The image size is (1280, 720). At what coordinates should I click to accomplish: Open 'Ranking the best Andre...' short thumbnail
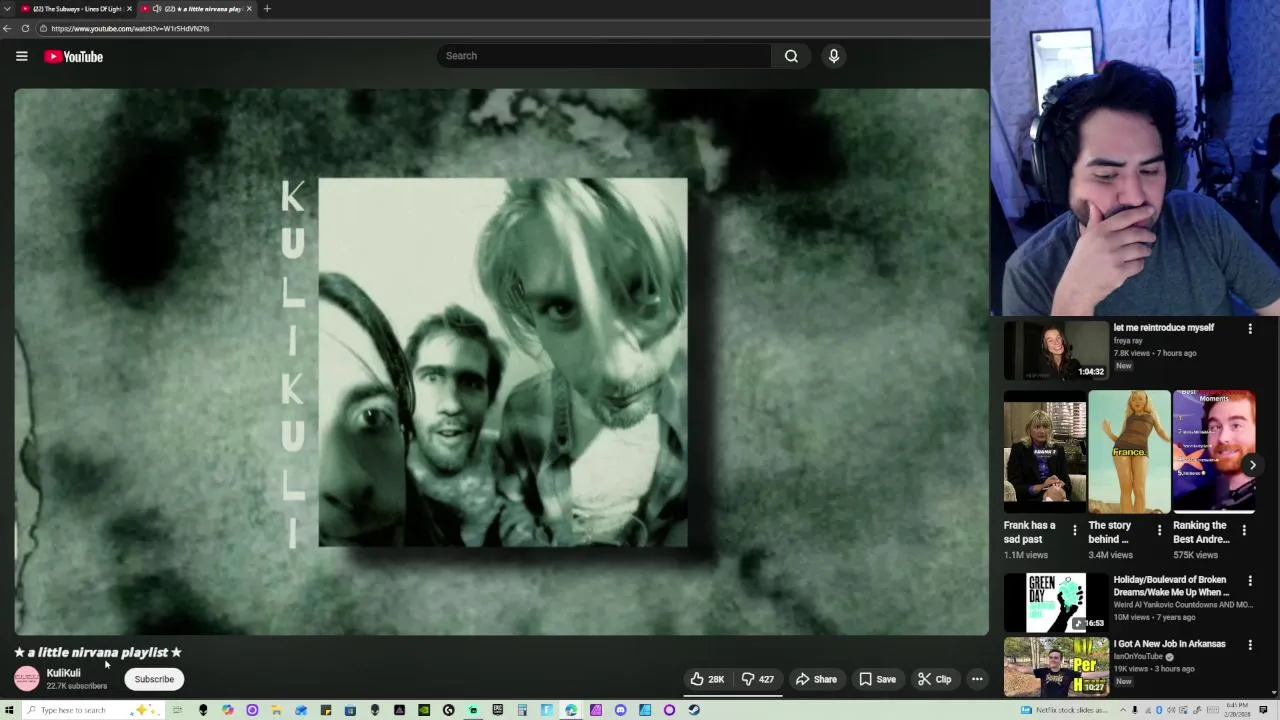pos(1214,451)
